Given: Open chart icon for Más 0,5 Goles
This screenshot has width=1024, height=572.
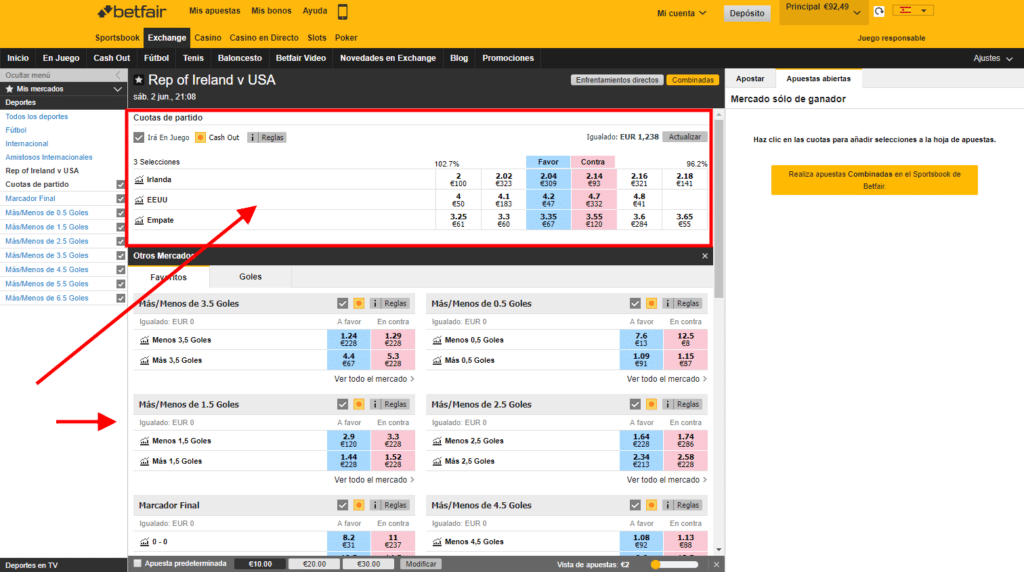Looking at the screenshot, I should (x=437, y=360).
